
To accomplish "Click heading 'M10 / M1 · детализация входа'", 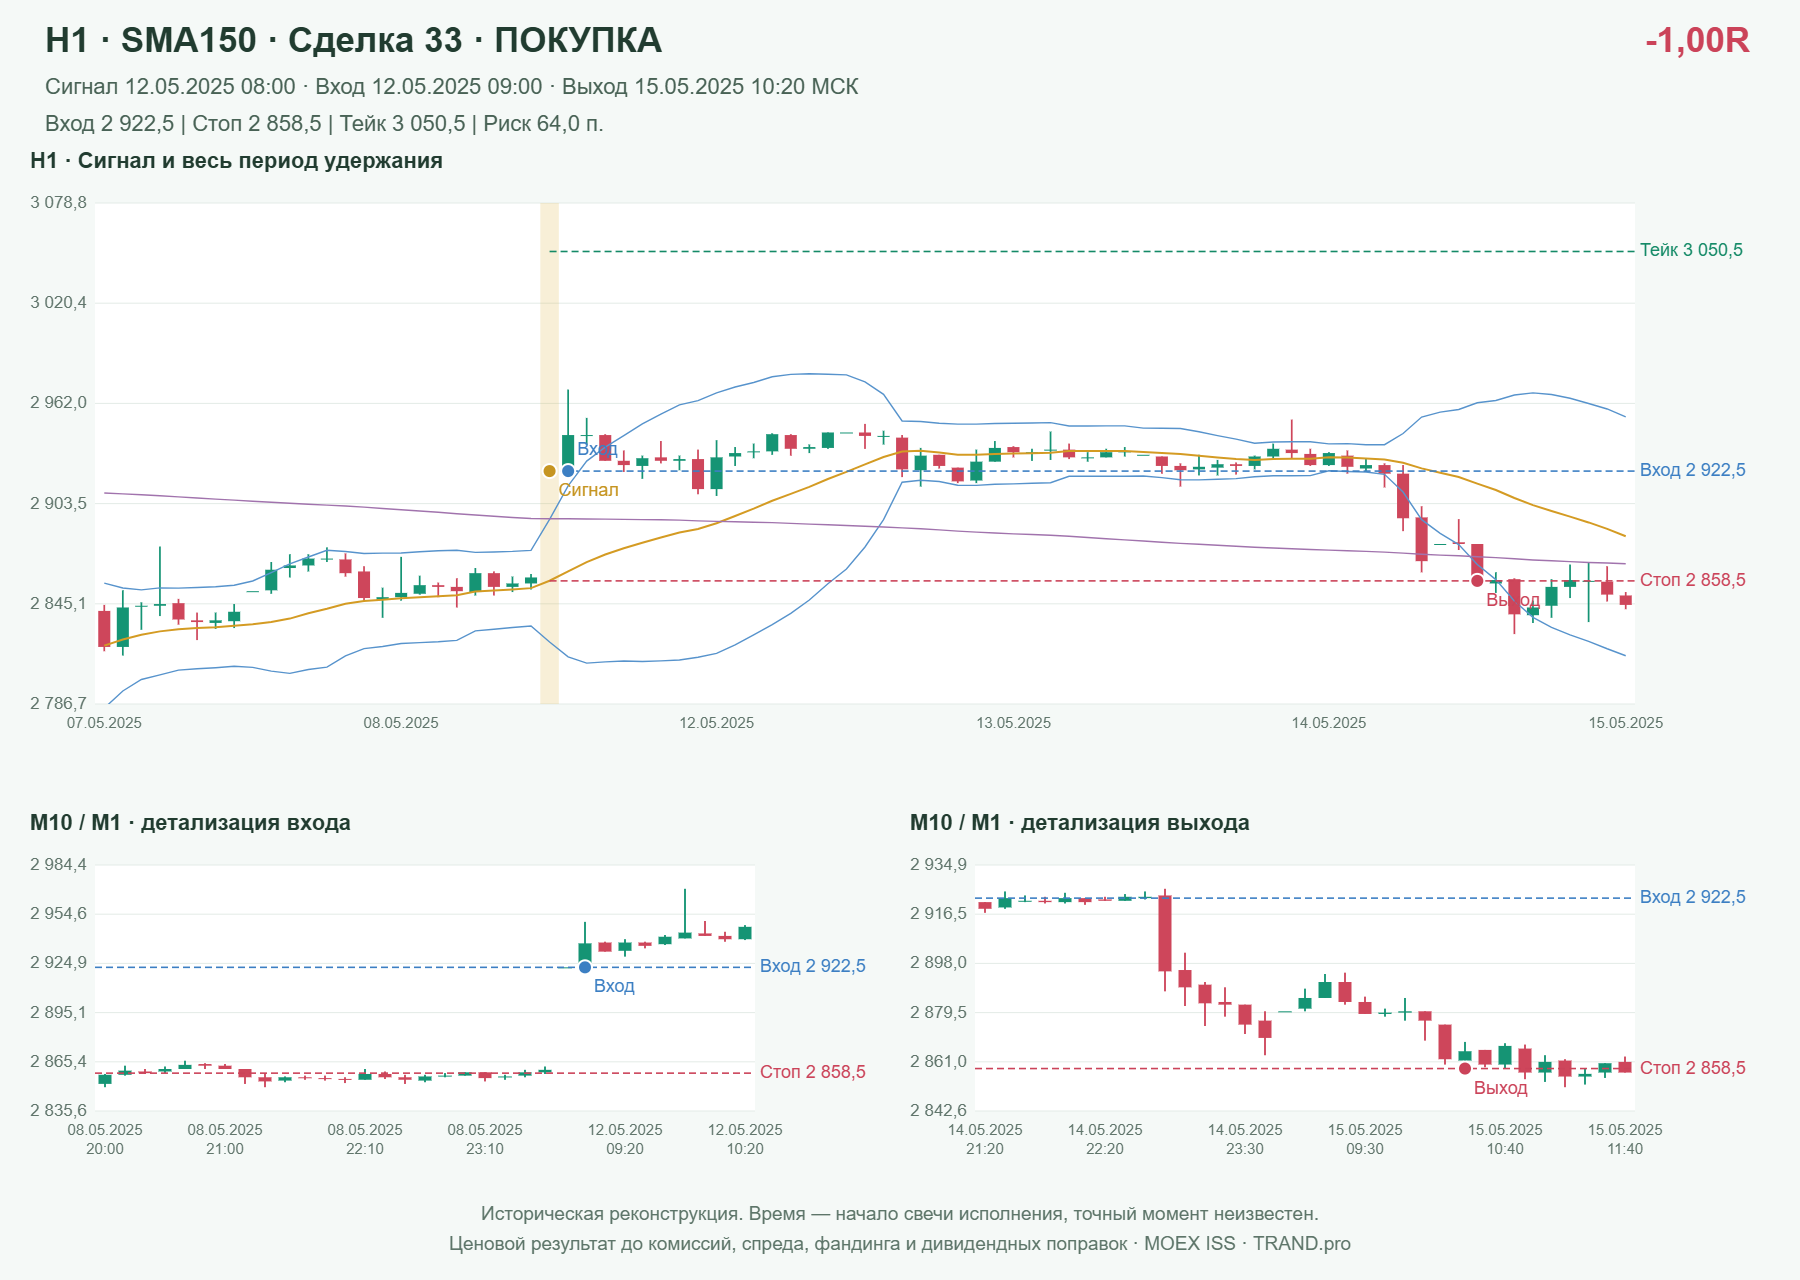I will tap(190, 823).
